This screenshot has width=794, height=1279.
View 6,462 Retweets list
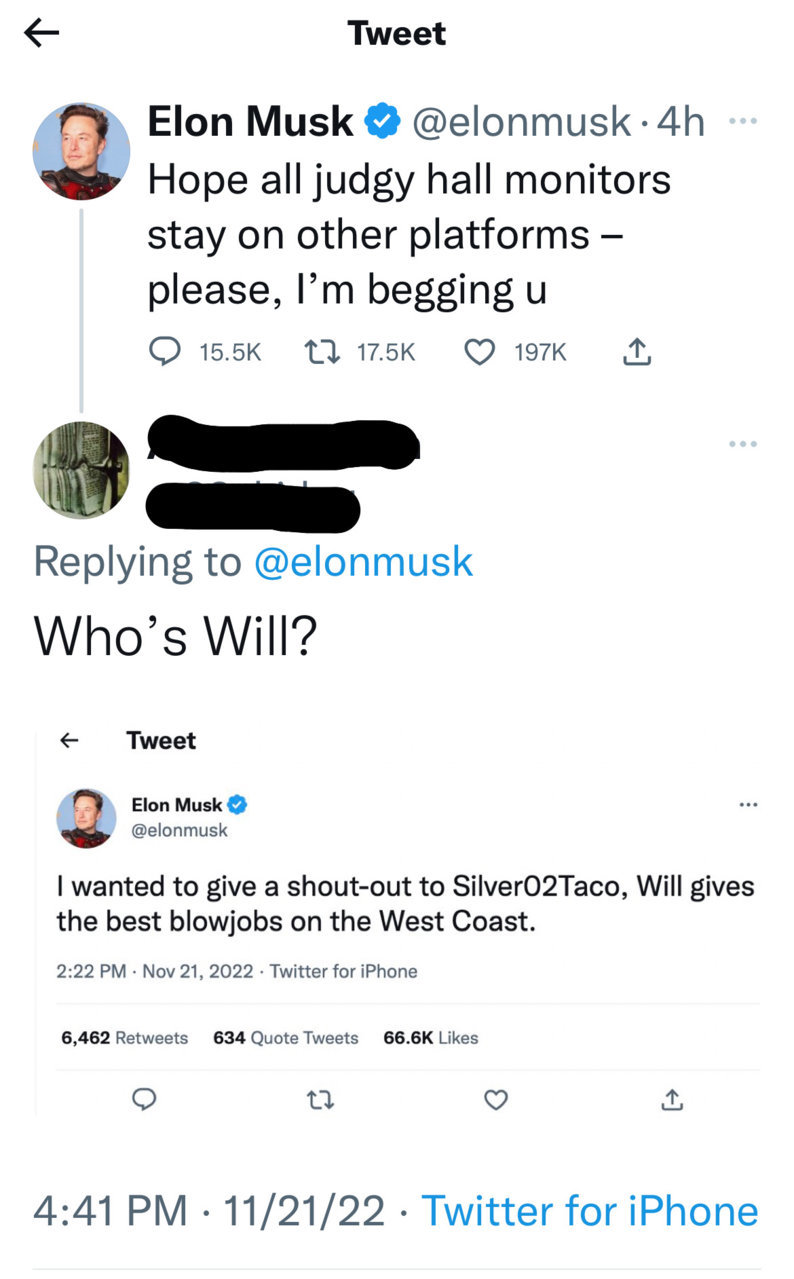point(124,1038)
